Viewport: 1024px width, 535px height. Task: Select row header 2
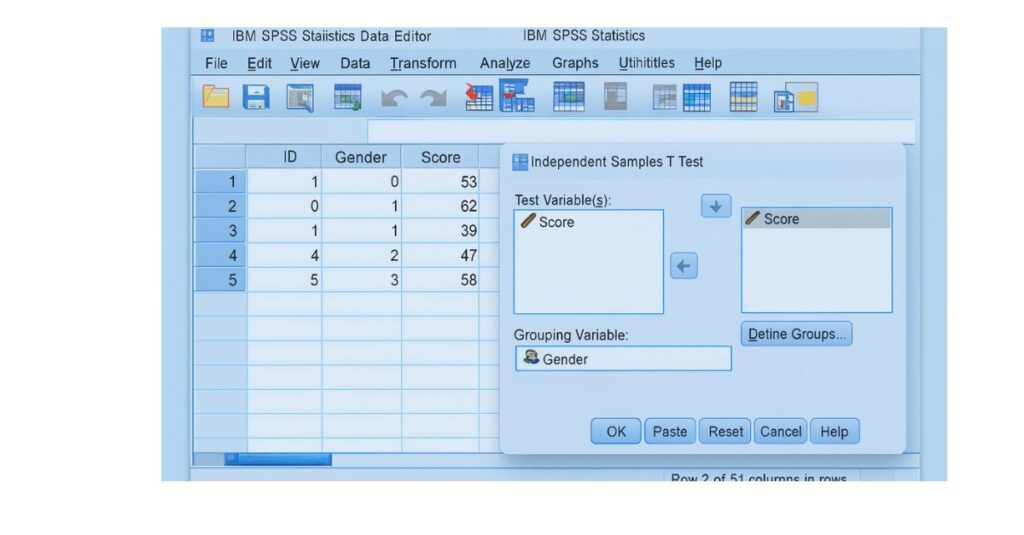pyautogui.click(x=220, y=206)
